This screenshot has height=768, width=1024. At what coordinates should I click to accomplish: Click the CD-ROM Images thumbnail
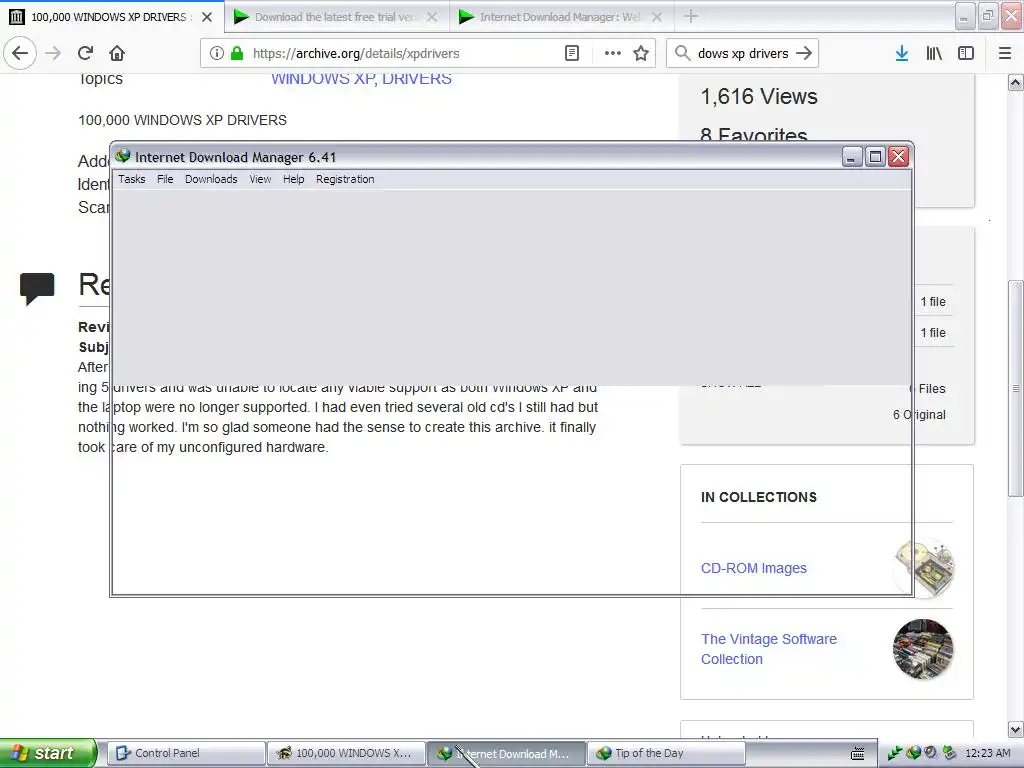click(923, 568)
